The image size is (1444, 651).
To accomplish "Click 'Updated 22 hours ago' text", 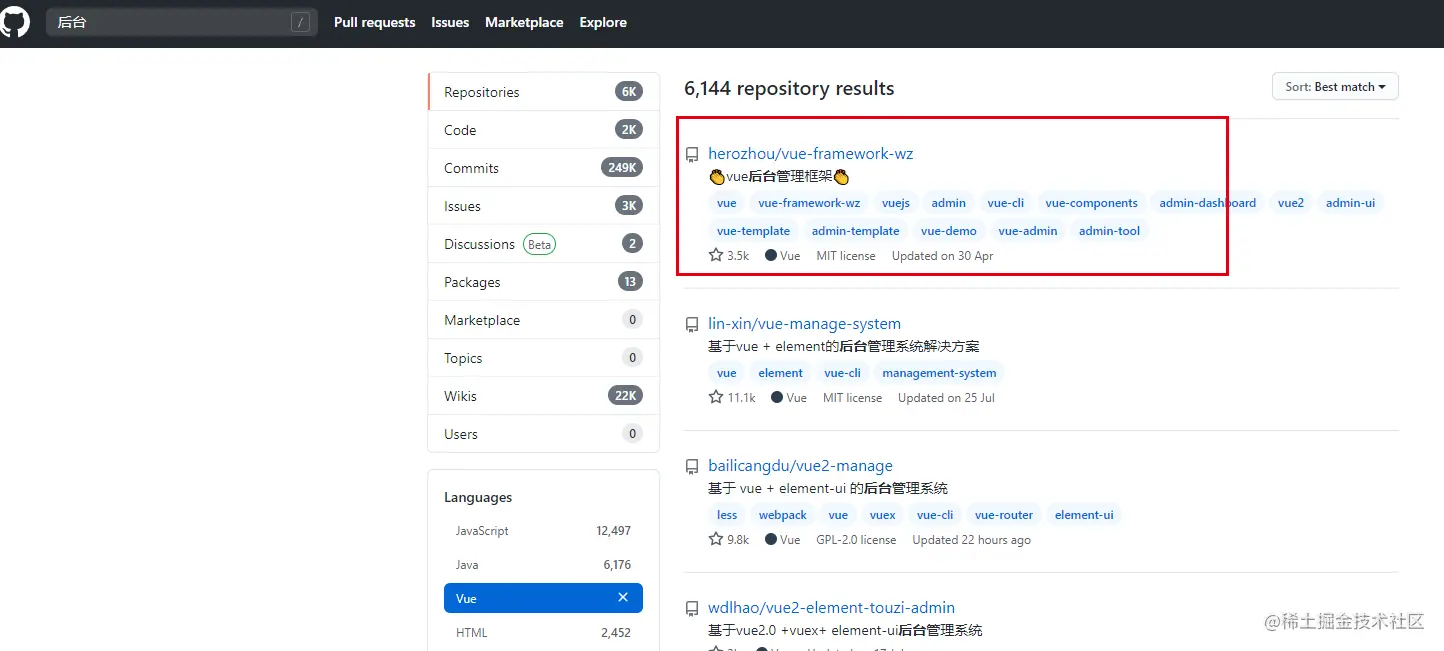I will point(971,540).
